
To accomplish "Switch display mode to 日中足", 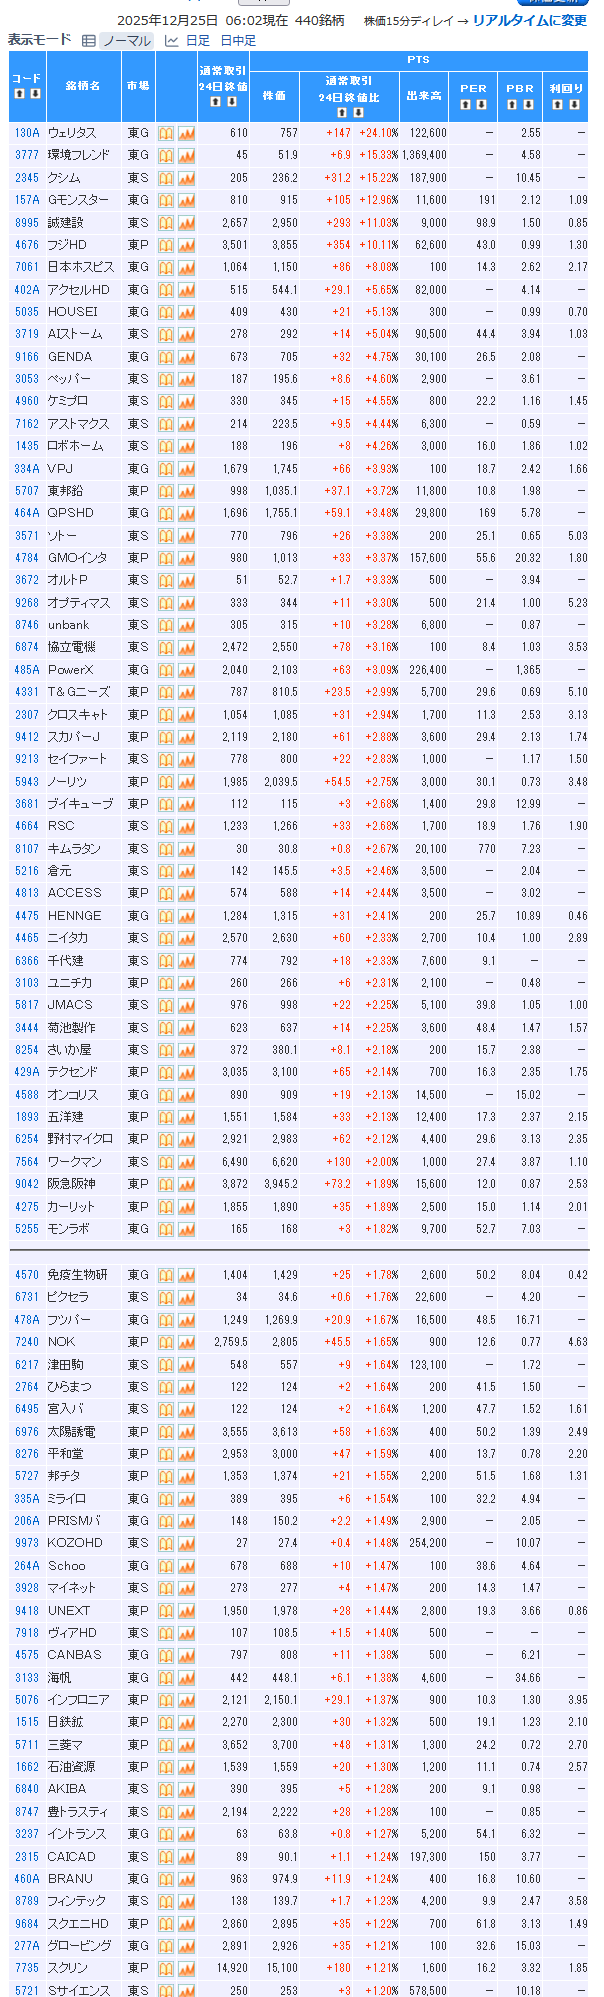I will 238,41.
